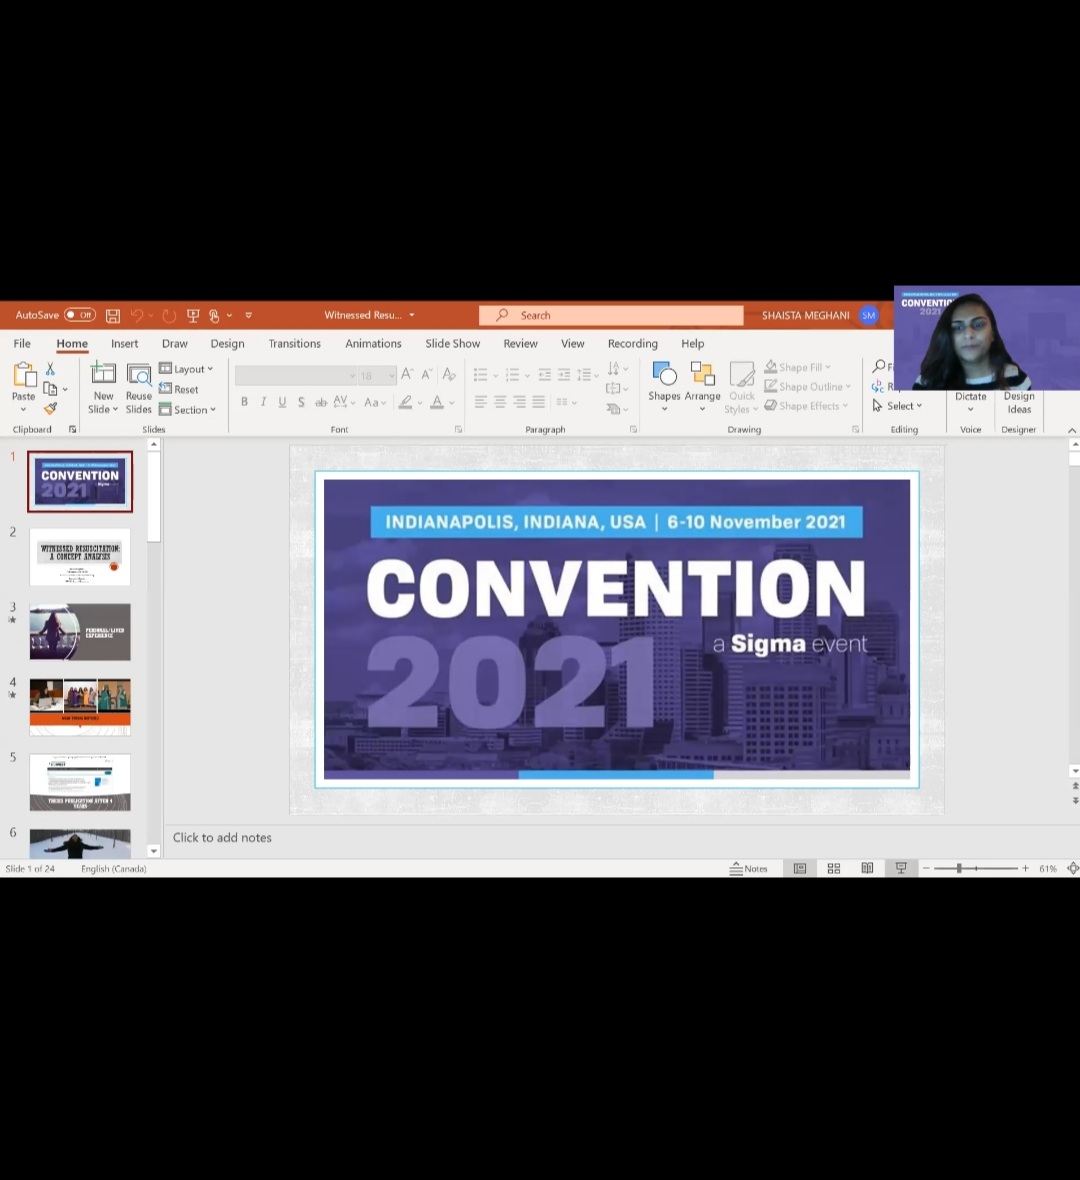Screen dimensions: 1080x1180
Task: Click the Dictate button
Action: 971,402
